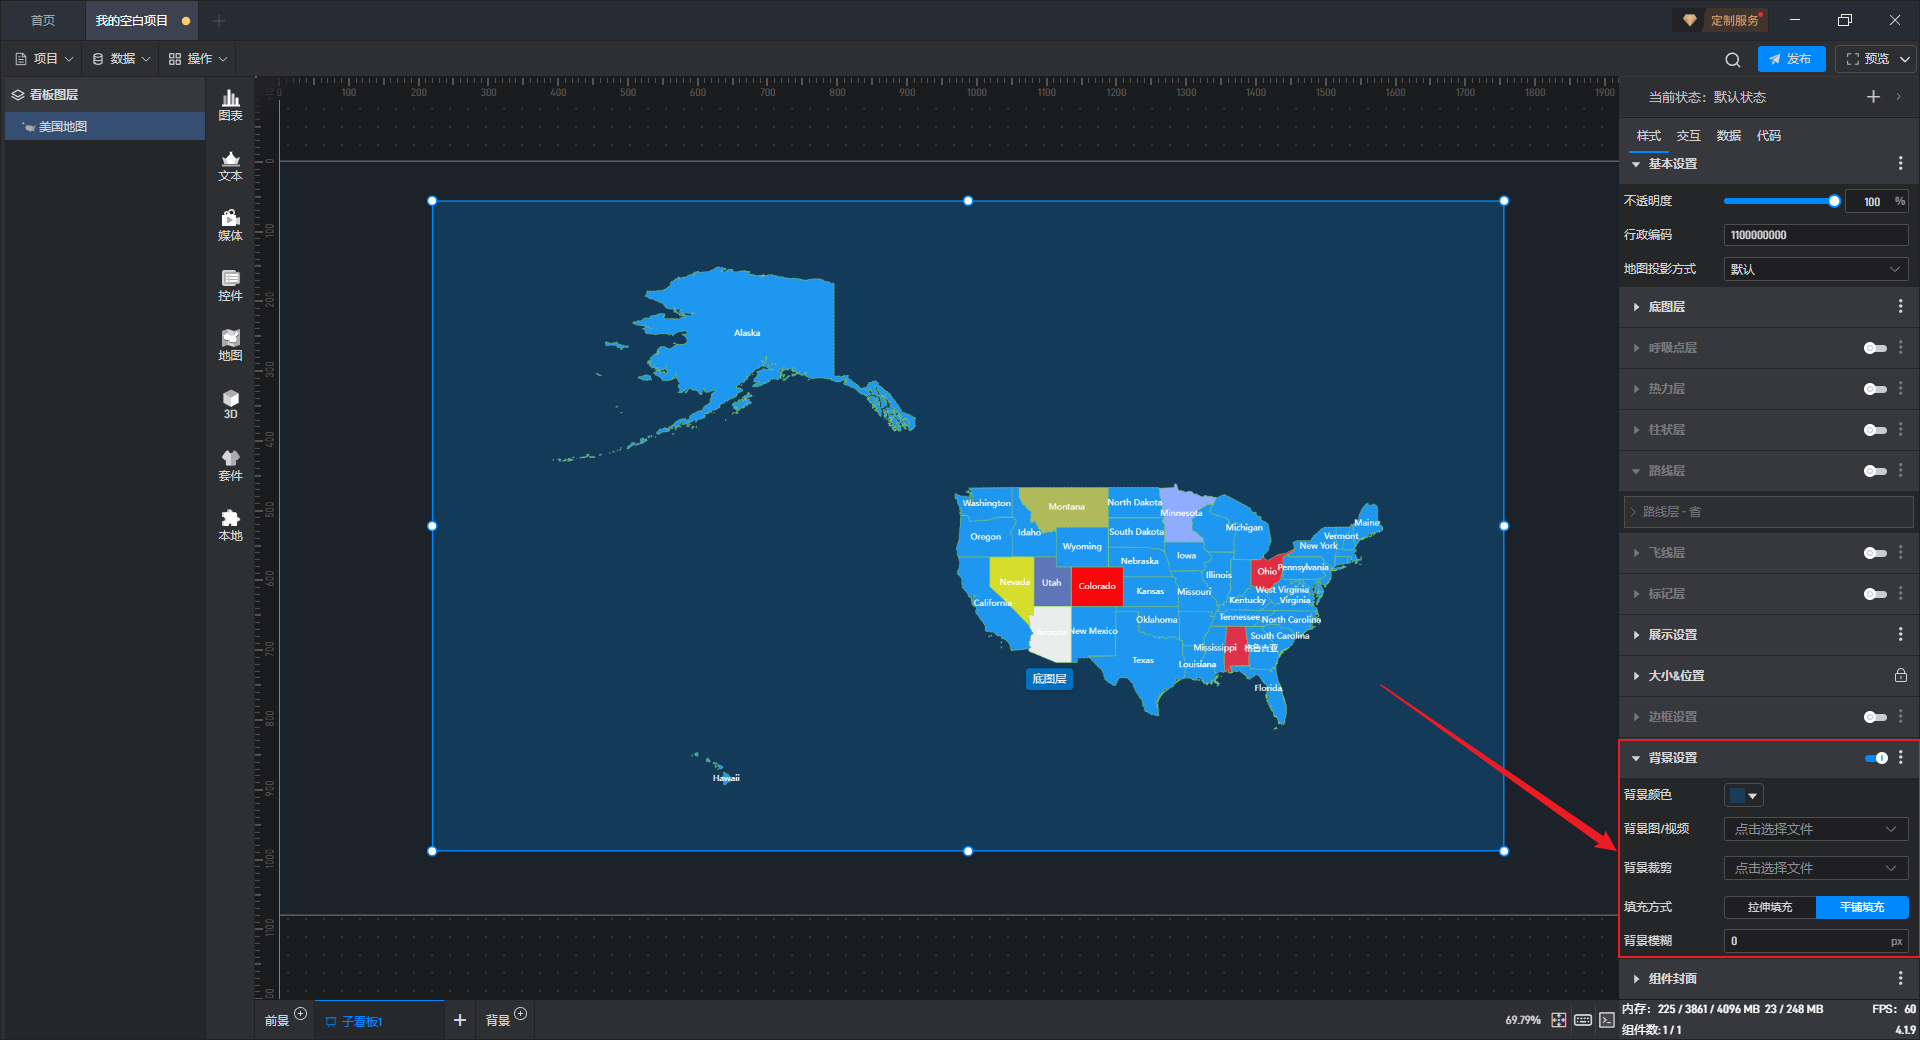Screen dimensions: 1920x1040
Task: Open the 数据 menu in toolbar
Action: coord(121,59)
